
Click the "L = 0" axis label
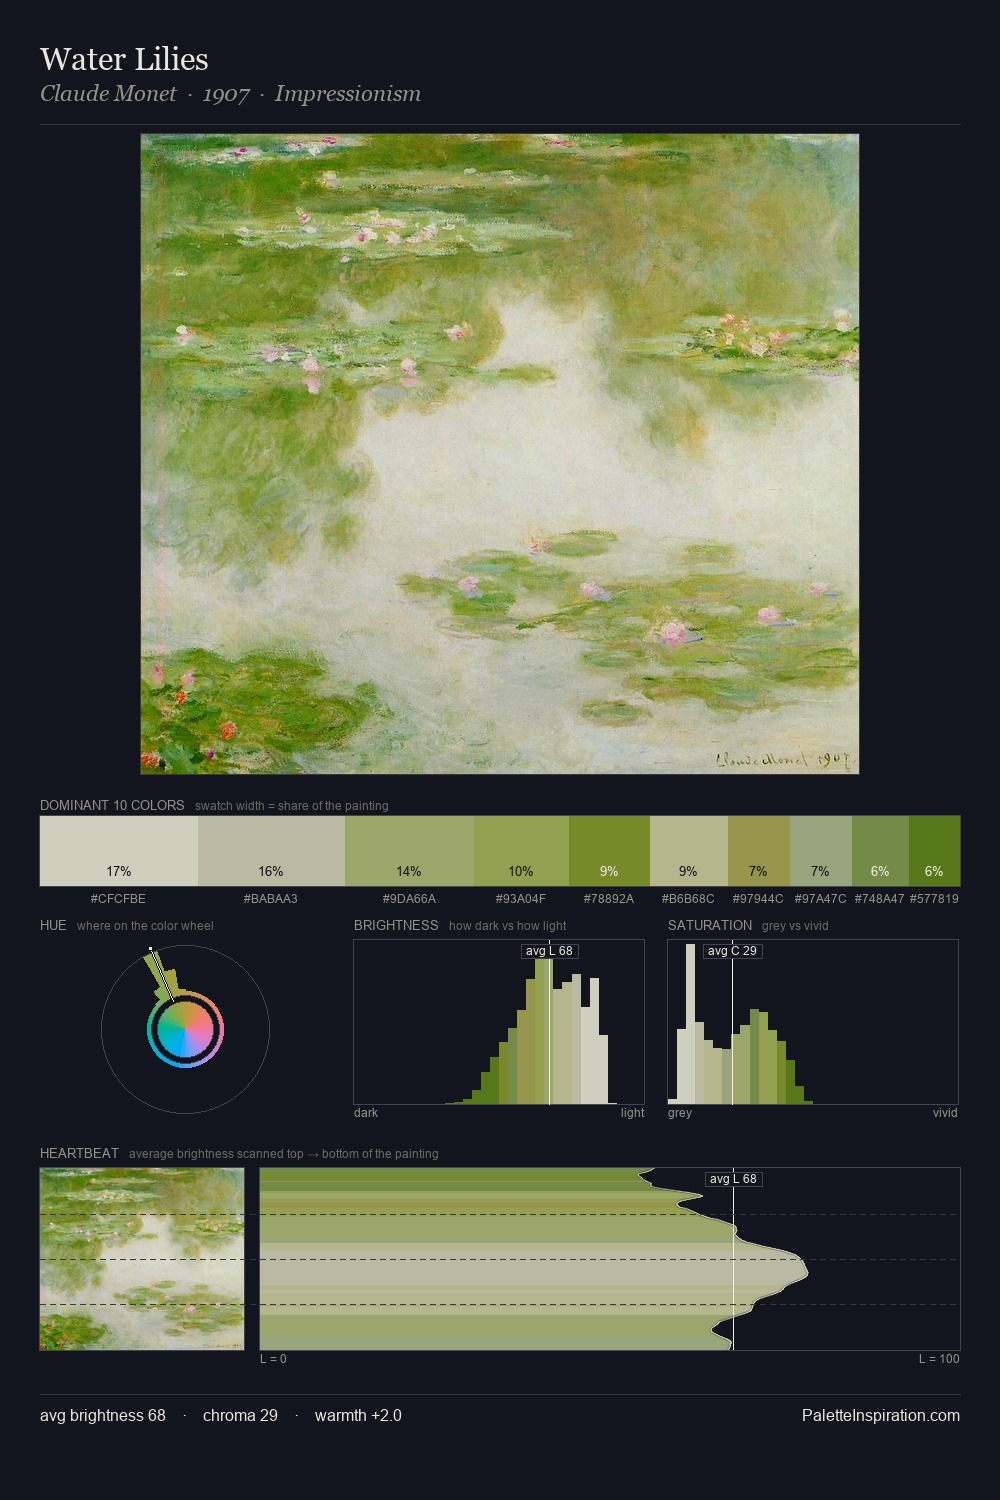(x=273, y=1359)
